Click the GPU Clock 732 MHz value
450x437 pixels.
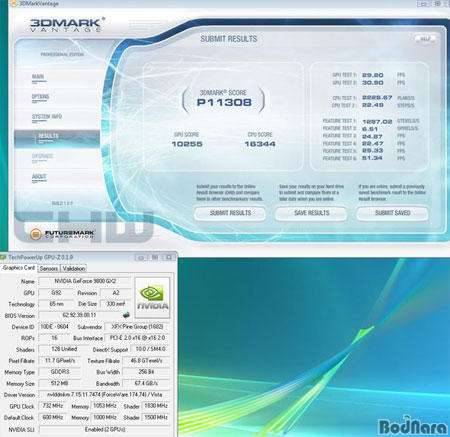(53, 406)
